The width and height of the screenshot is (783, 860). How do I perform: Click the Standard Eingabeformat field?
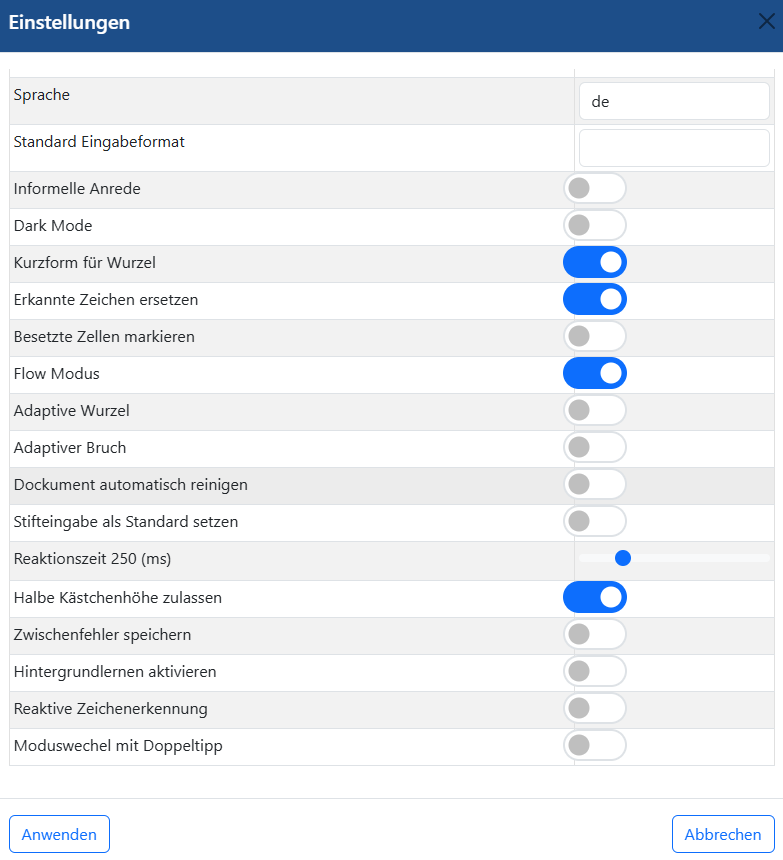[x=674, y=148]
